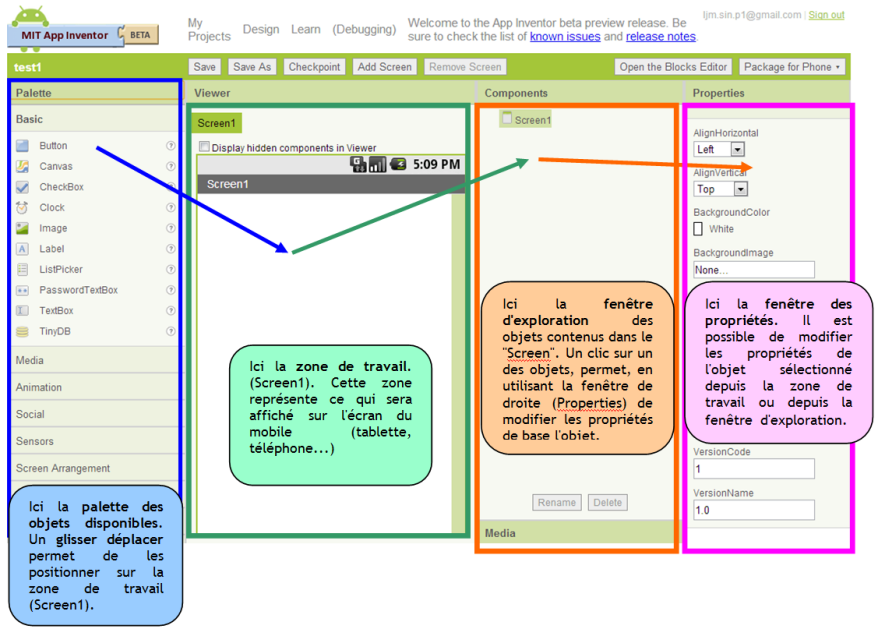Image resolution: width=878 pixels, height=629 pixels.
Task: Click the Remove Screen button
Action: (465, 67)
